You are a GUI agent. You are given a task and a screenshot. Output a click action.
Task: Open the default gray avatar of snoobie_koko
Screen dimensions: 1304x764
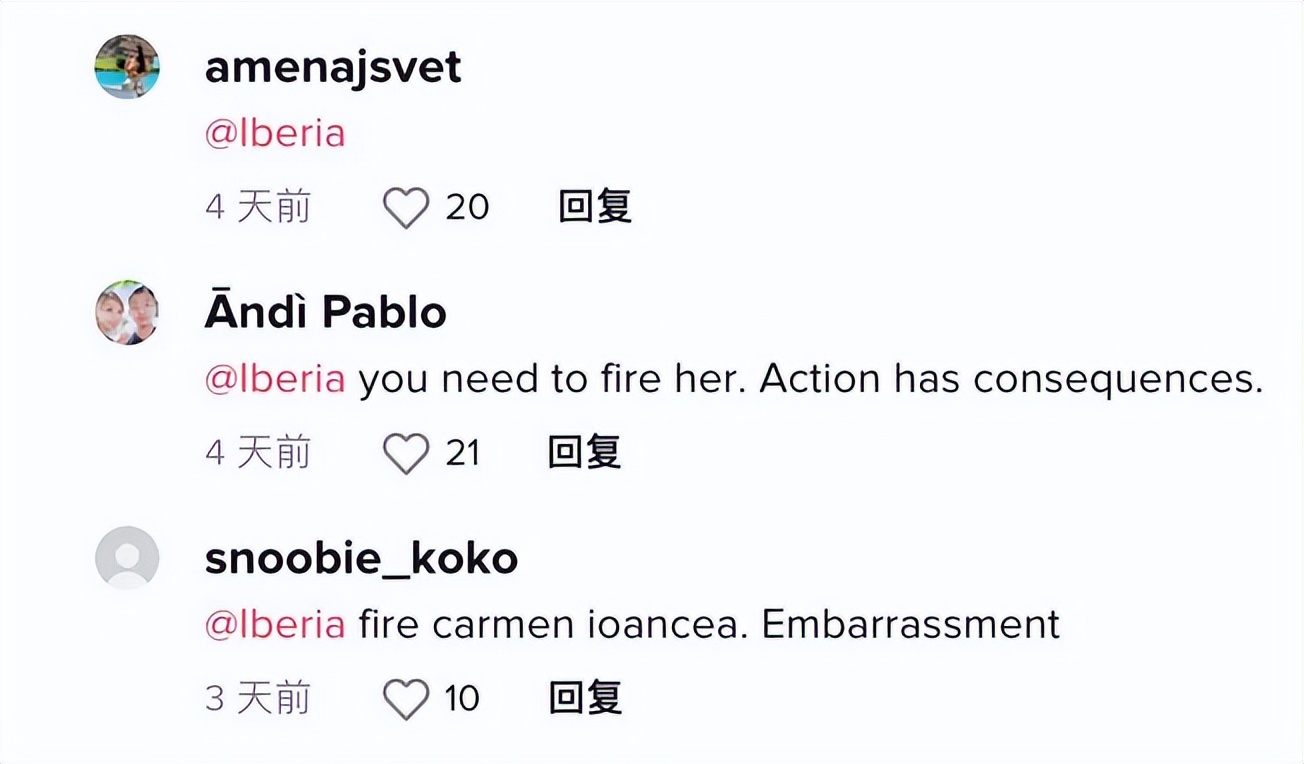click(x=127, y=558)
